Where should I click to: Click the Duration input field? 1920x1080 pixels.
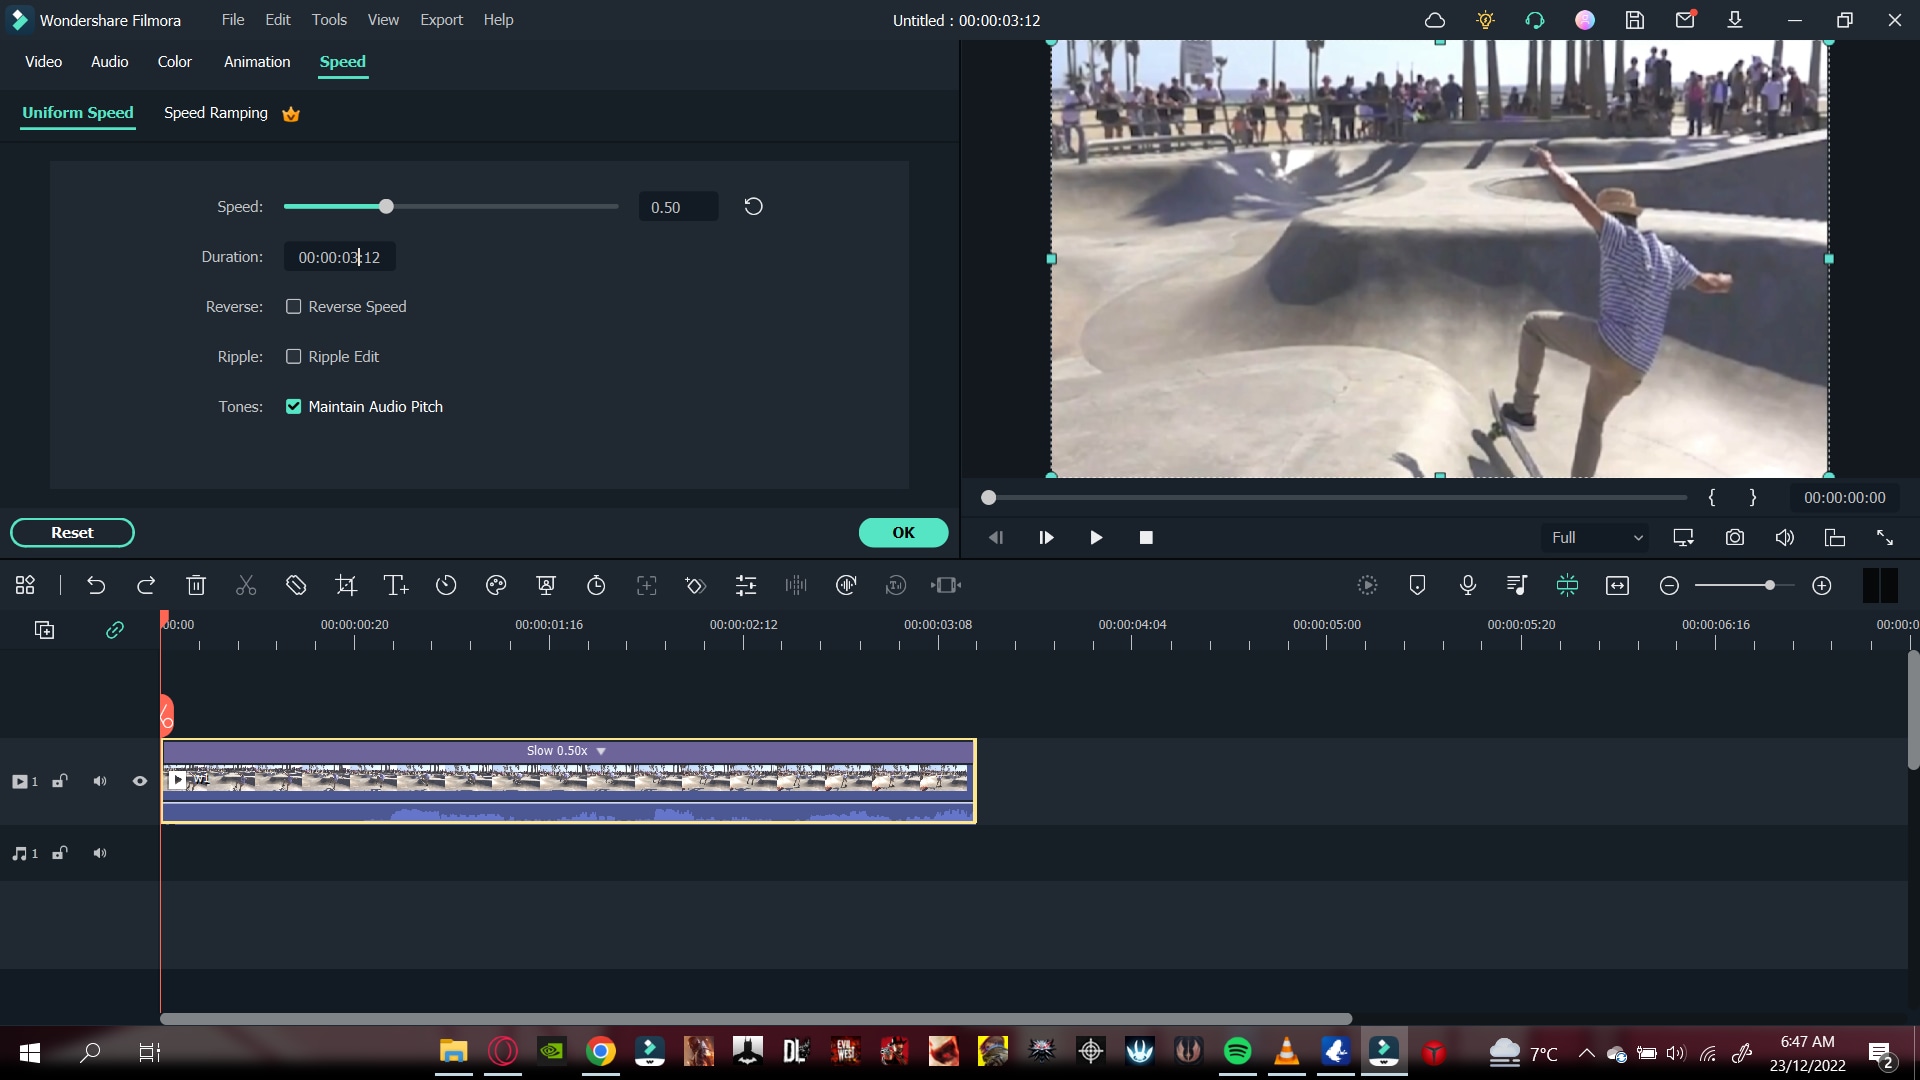pos(340,258)
